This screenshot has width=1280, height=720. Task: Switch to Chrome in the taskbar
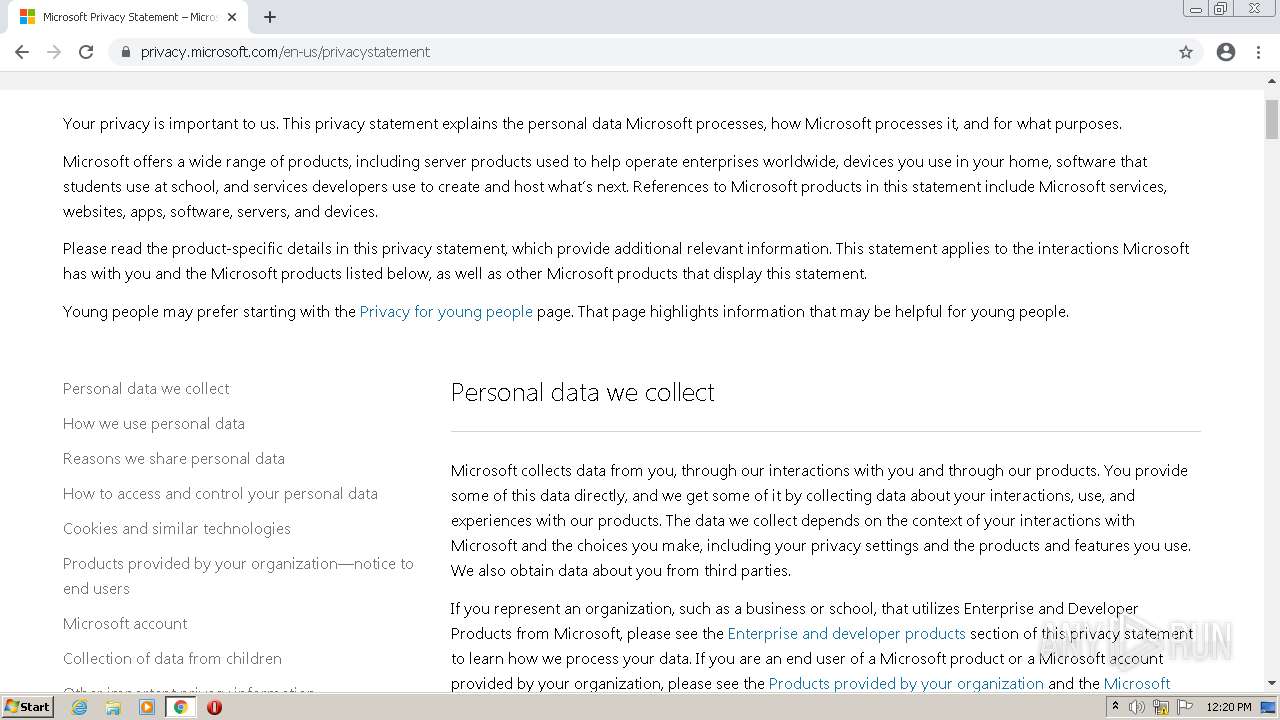[181, 707]
